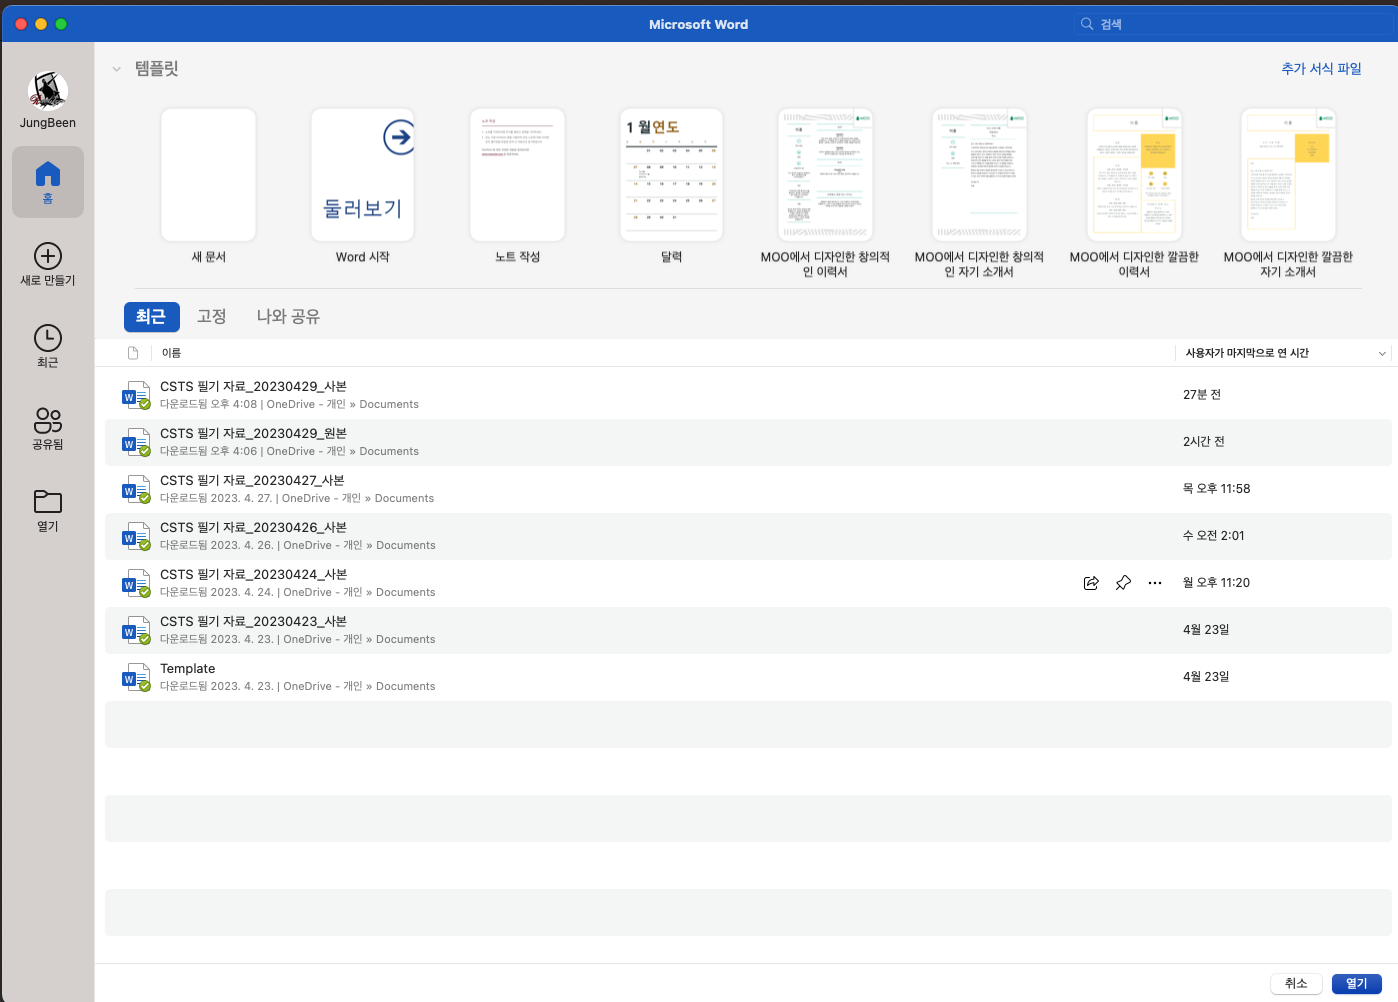
Task: Click Word file icon of CSTS 필기 자료_20230423_사본
Action: (136, 631)
